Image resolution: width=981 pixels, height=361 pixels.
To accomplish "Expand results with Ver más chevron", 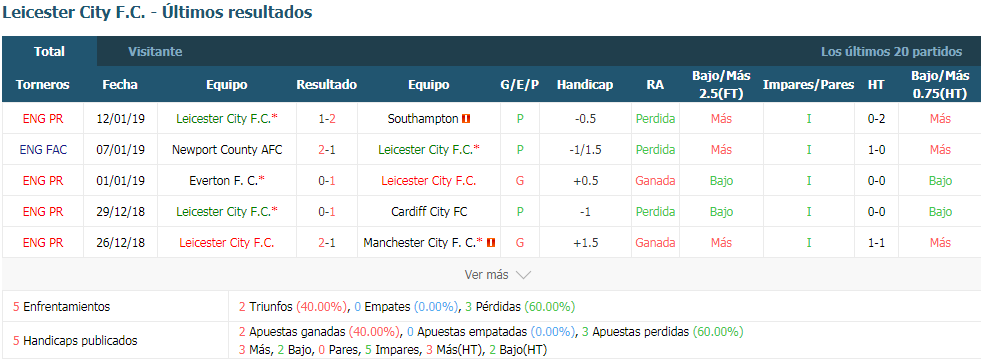I will [524, 275].
